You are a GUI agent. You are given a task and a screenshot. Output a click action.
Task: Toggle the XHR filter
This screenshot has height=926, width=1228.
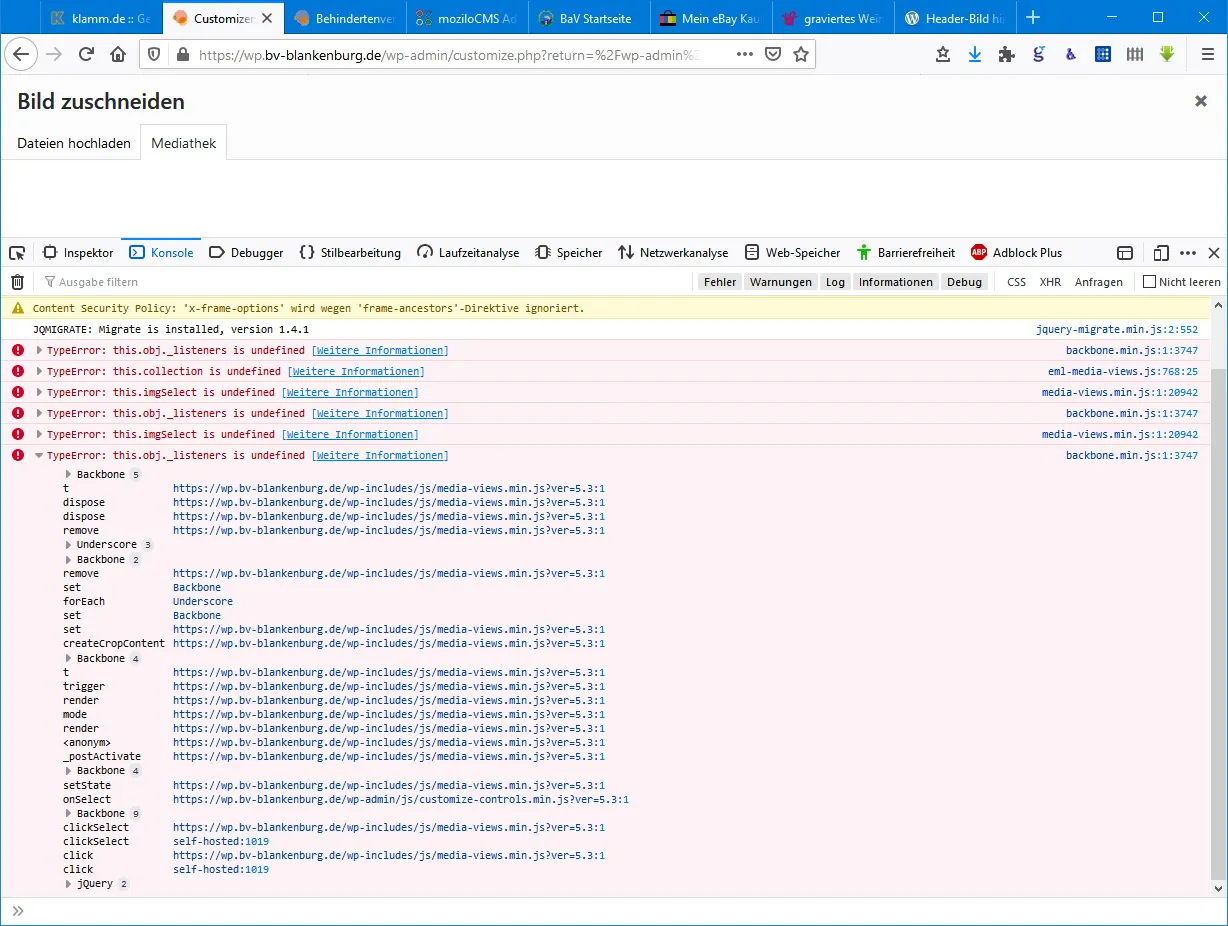pos(1050,282)
